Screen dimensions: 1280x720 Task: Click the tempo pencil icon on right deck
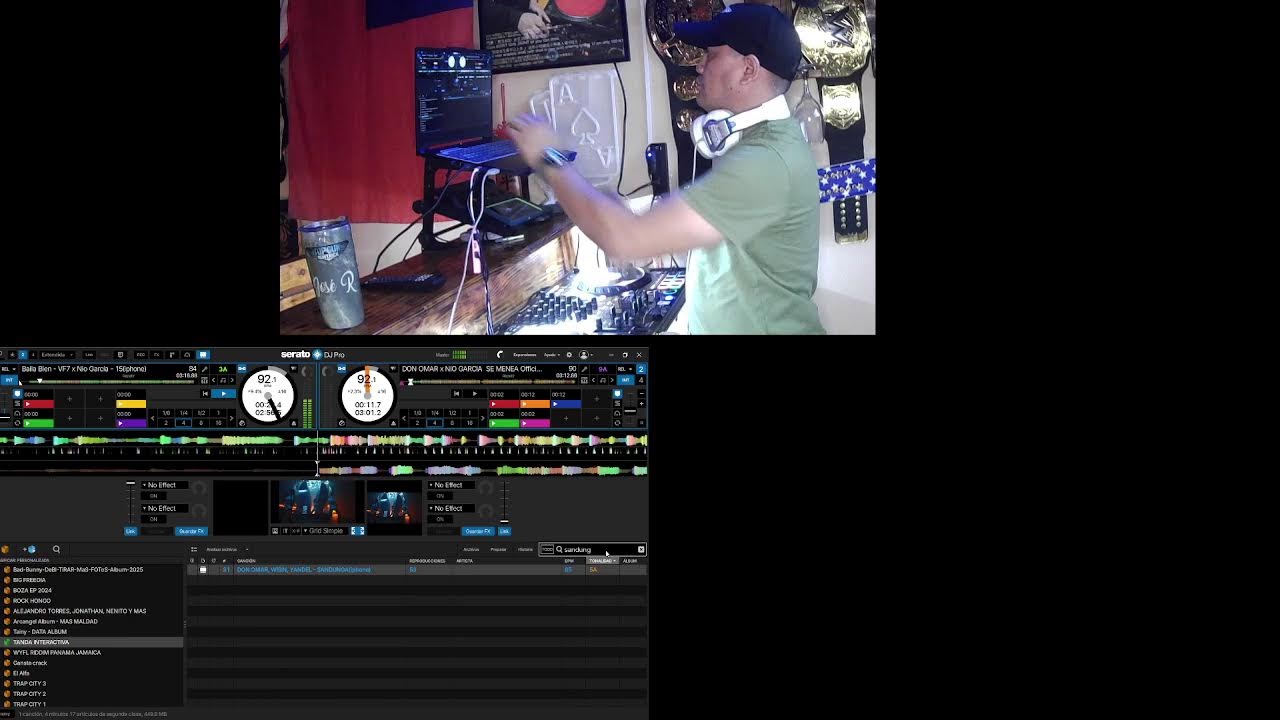pos(584,369)
